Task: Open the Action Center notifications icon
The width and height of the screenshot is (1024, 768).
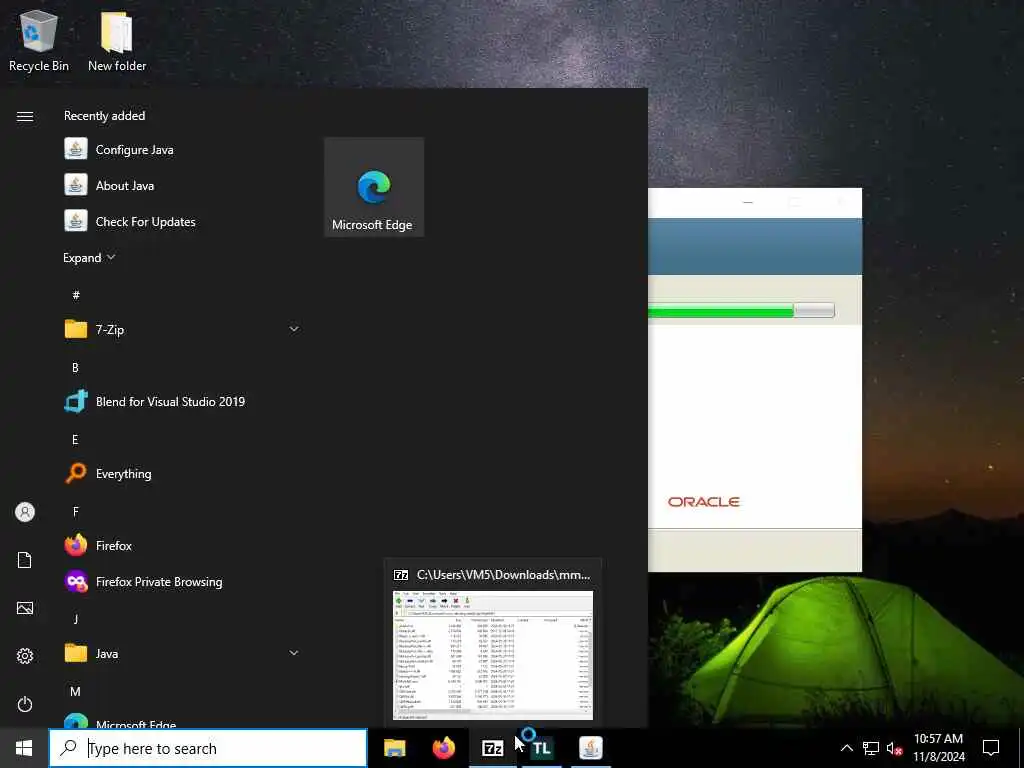Action: click(991, 748)
